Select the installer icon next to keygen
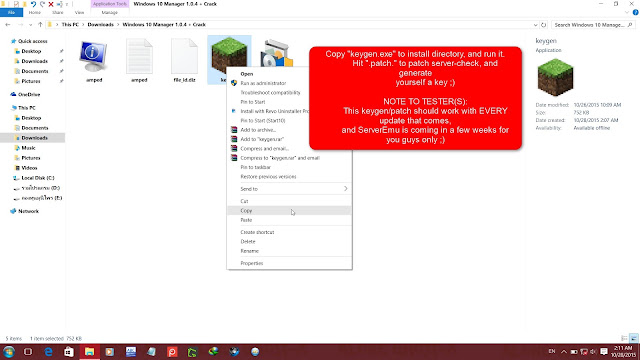 click(x=276, y=53)
